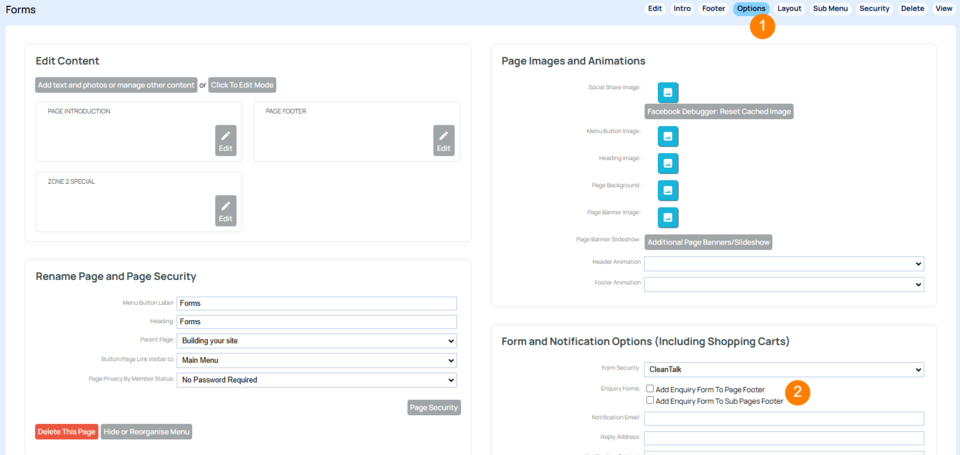Click Facebook Debugger: Reset Cached Image button
The height and width of the screenshot is (455, 960).
[719, 112]
